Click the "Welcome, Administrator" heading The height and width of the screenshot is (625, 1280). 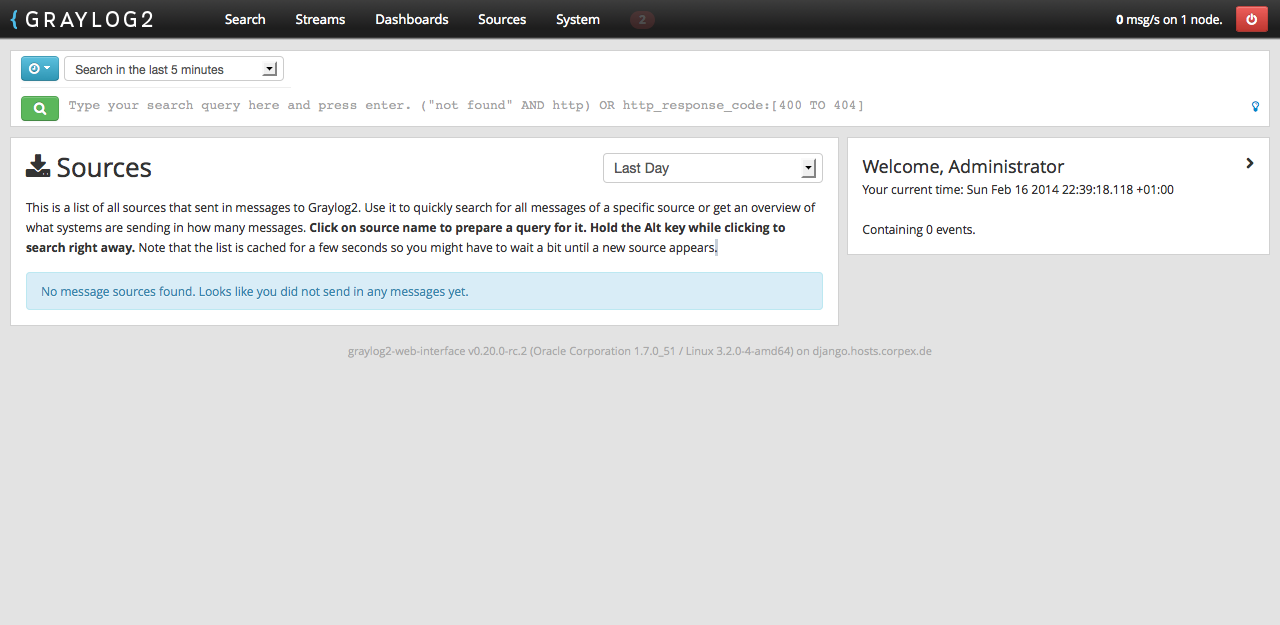963,167
